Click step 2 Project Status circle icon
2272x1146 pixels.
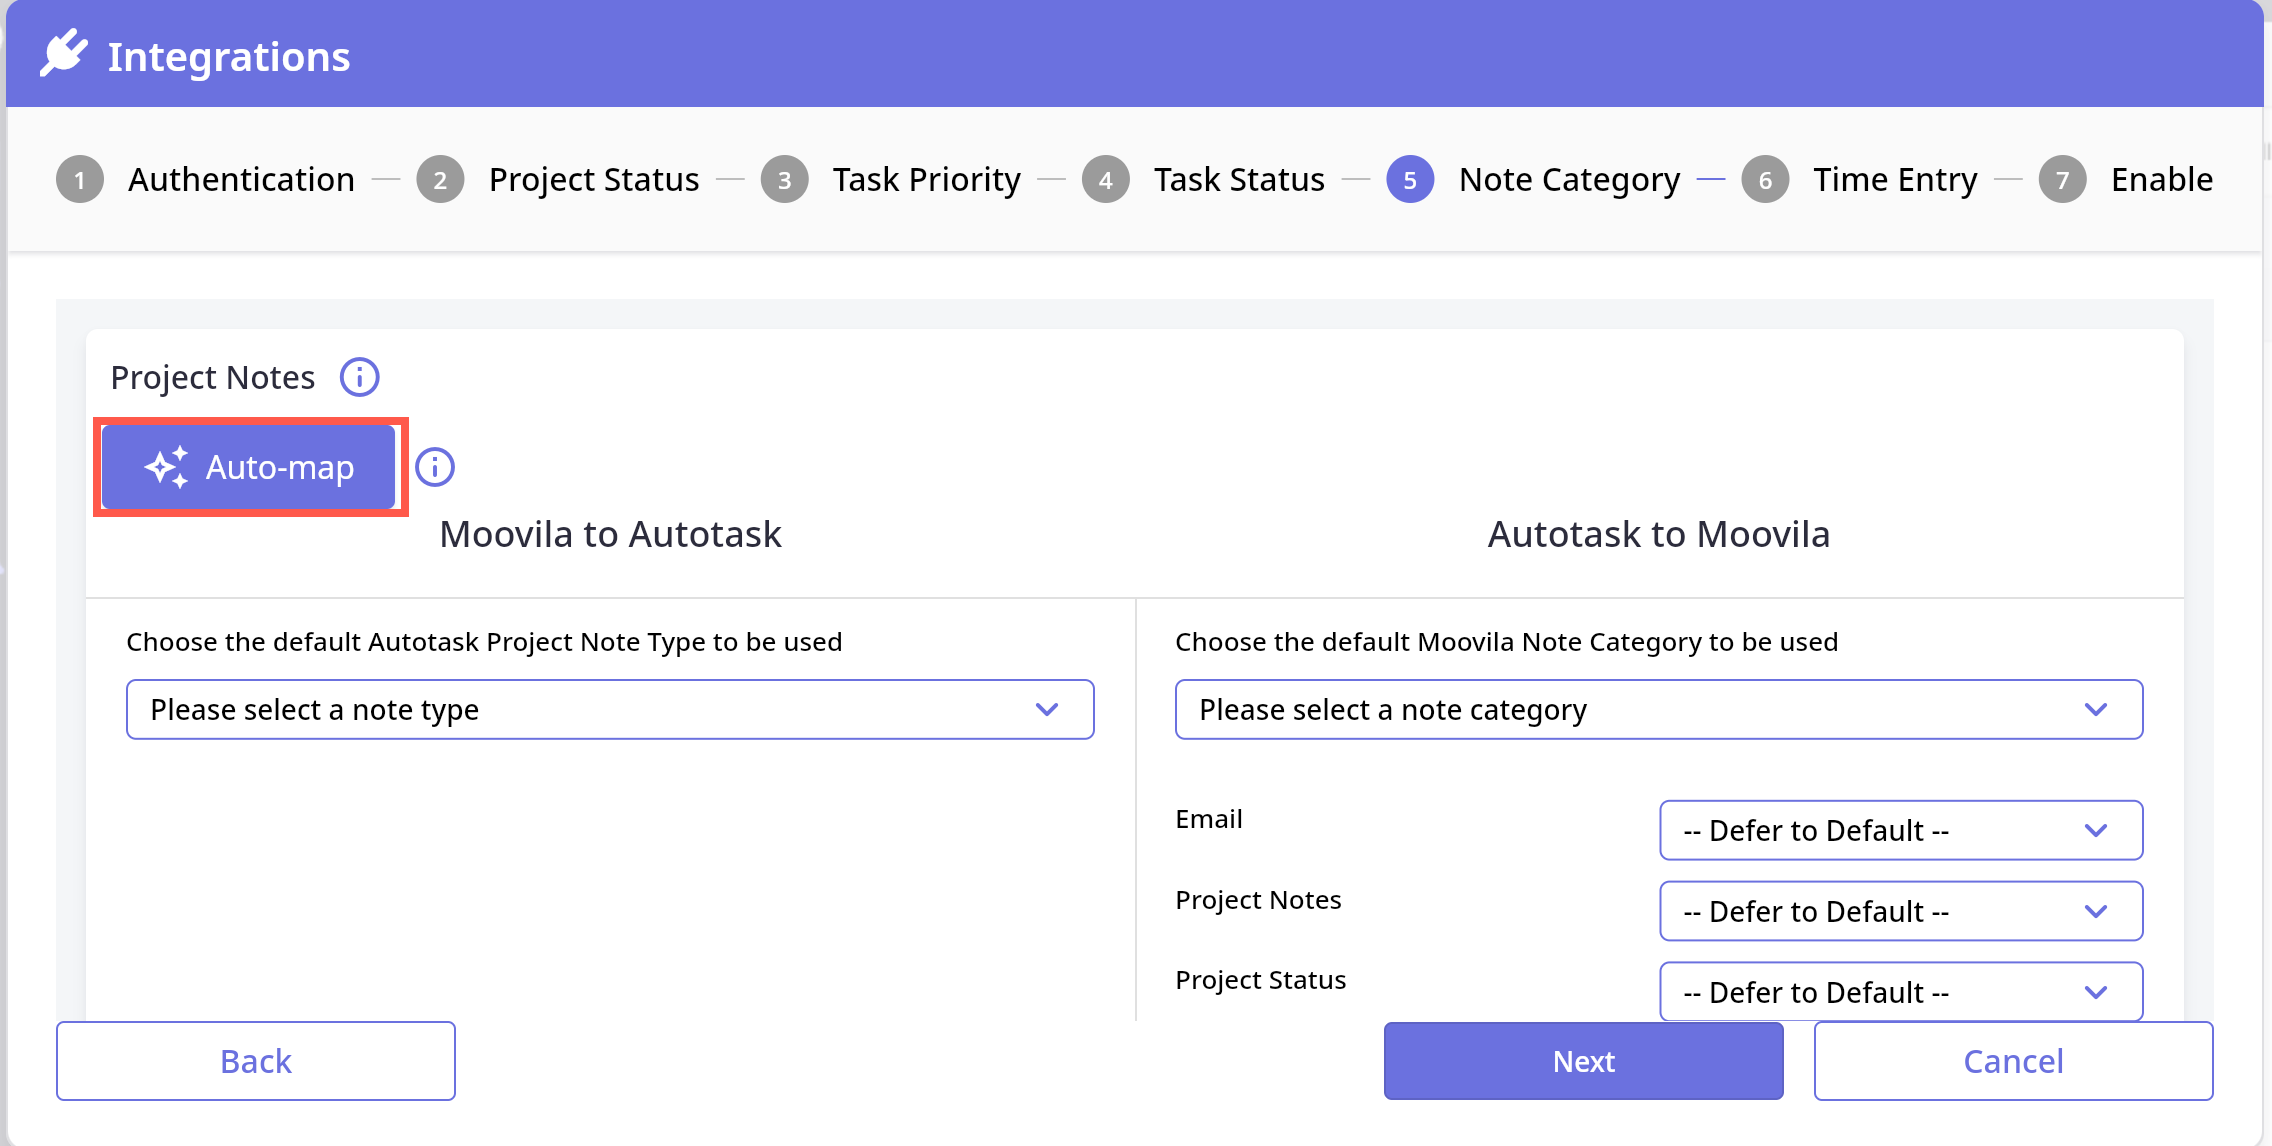click(440, 180)
